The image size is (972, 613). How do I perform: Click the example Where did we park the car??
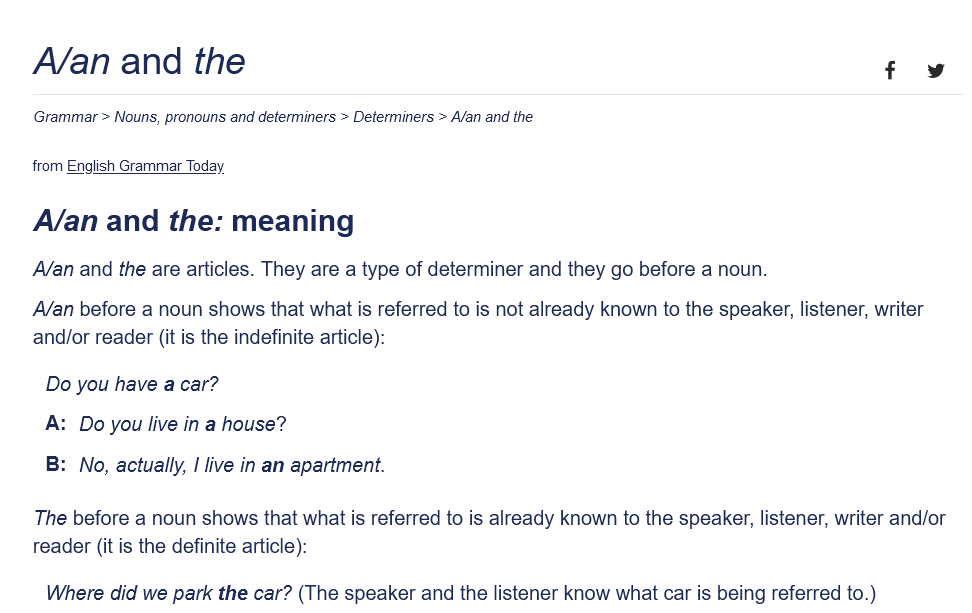[169, 593]
